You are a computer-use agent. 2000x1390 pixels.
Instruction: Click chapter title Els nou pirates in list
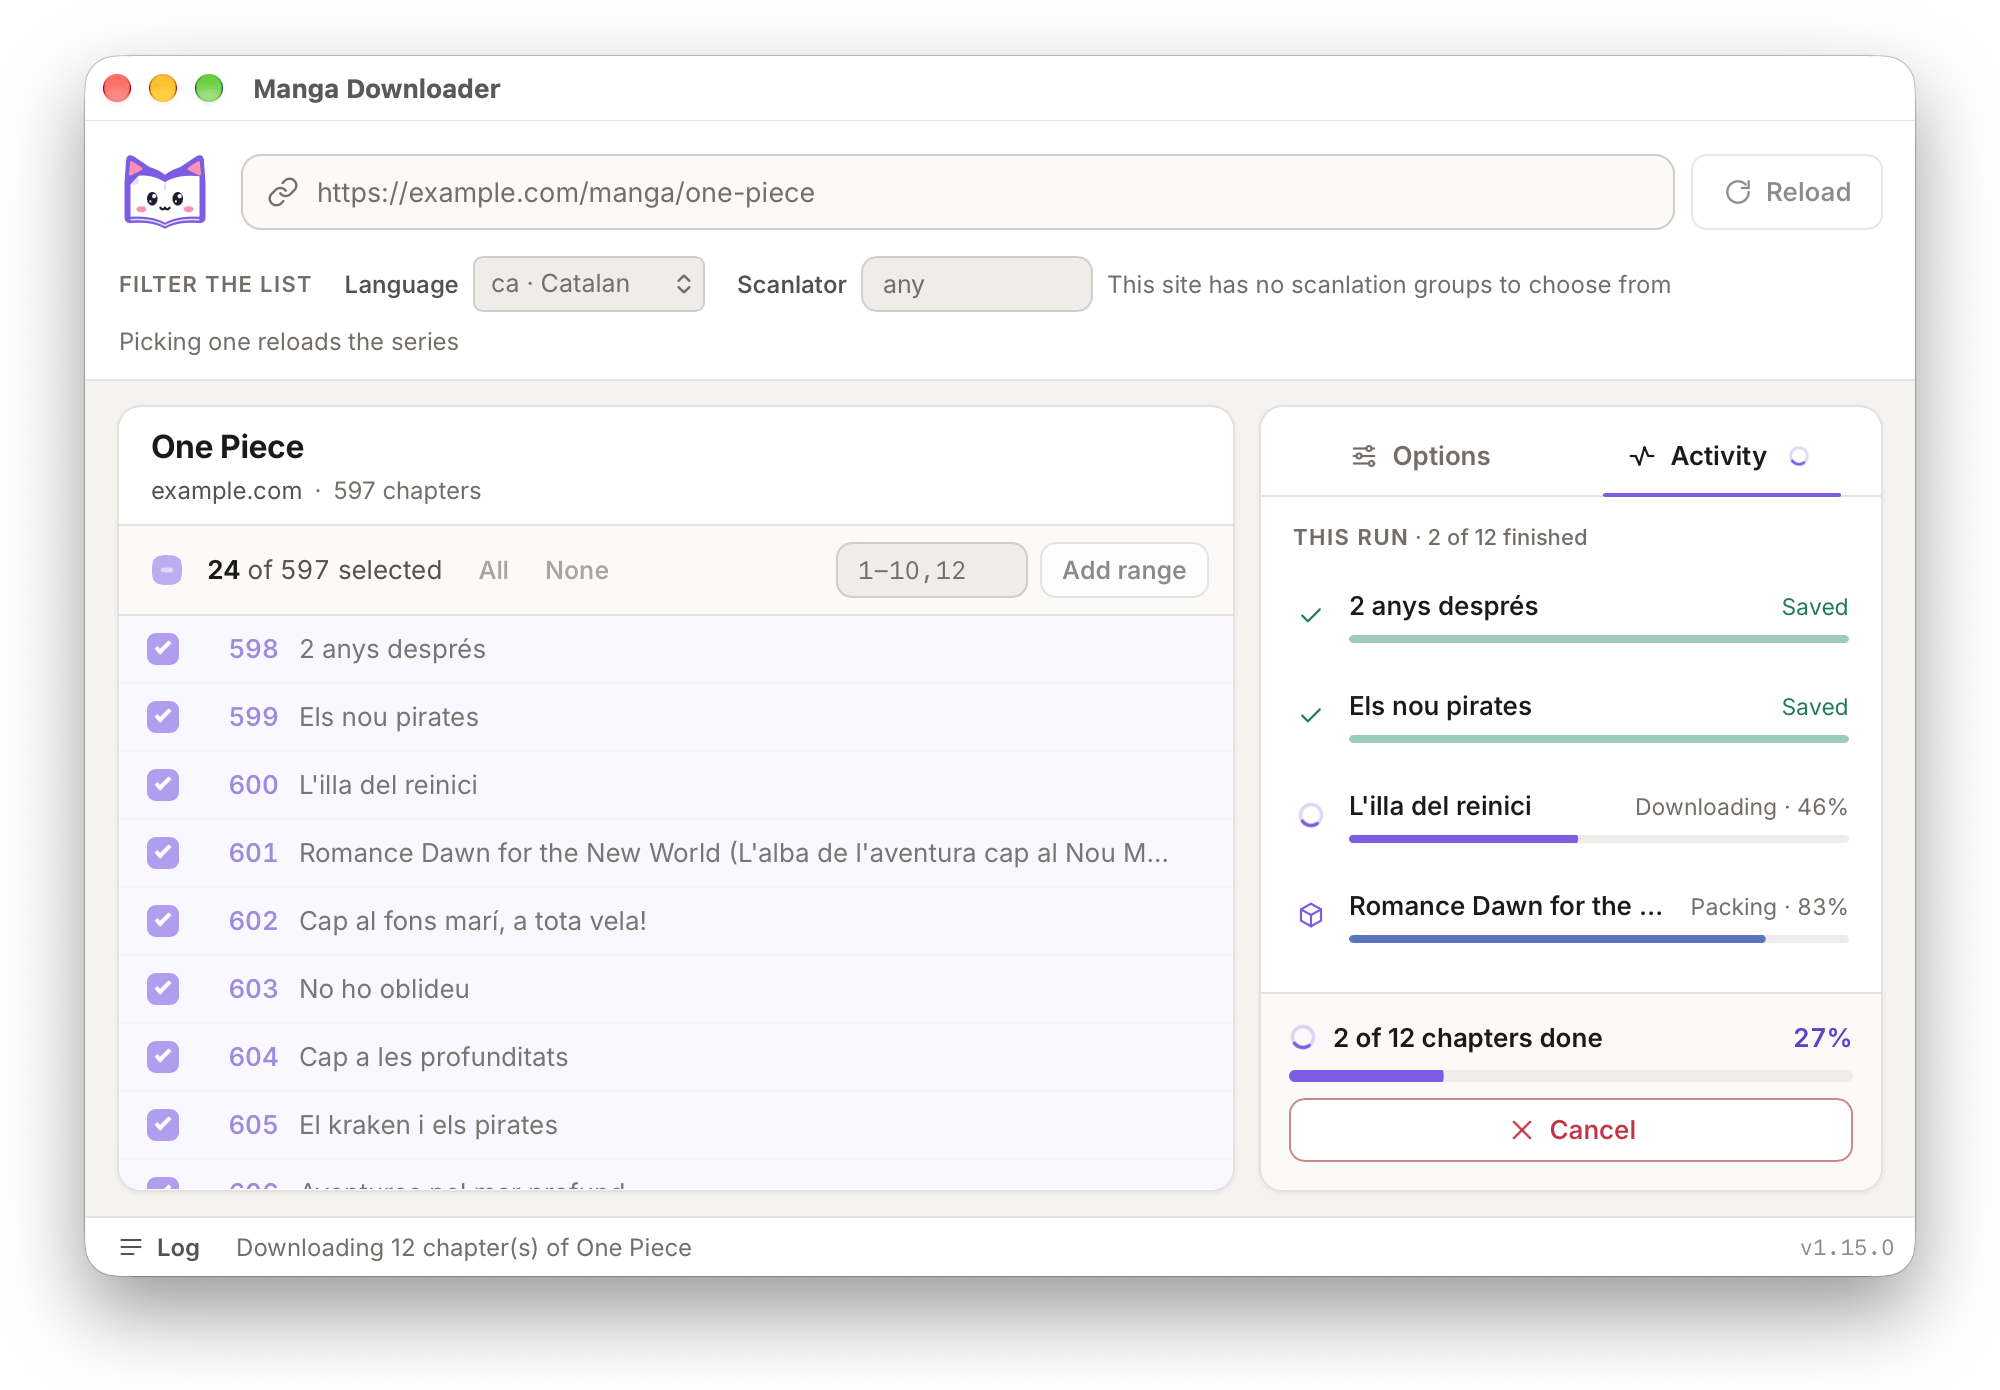click(x=389, y=717)
